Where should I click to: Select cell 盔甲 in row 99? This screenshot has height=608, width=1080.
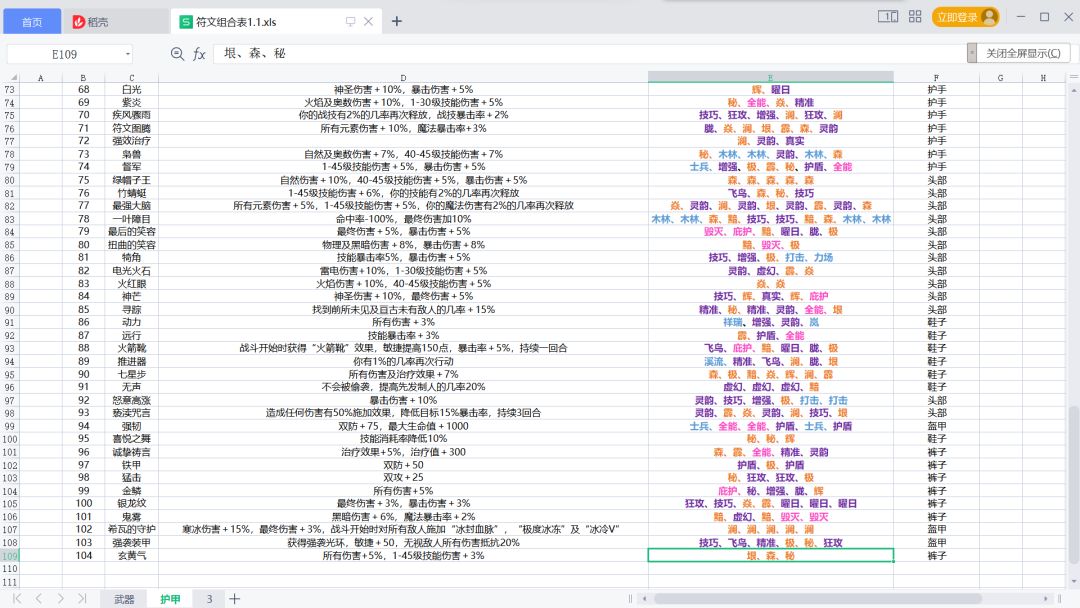936,426
